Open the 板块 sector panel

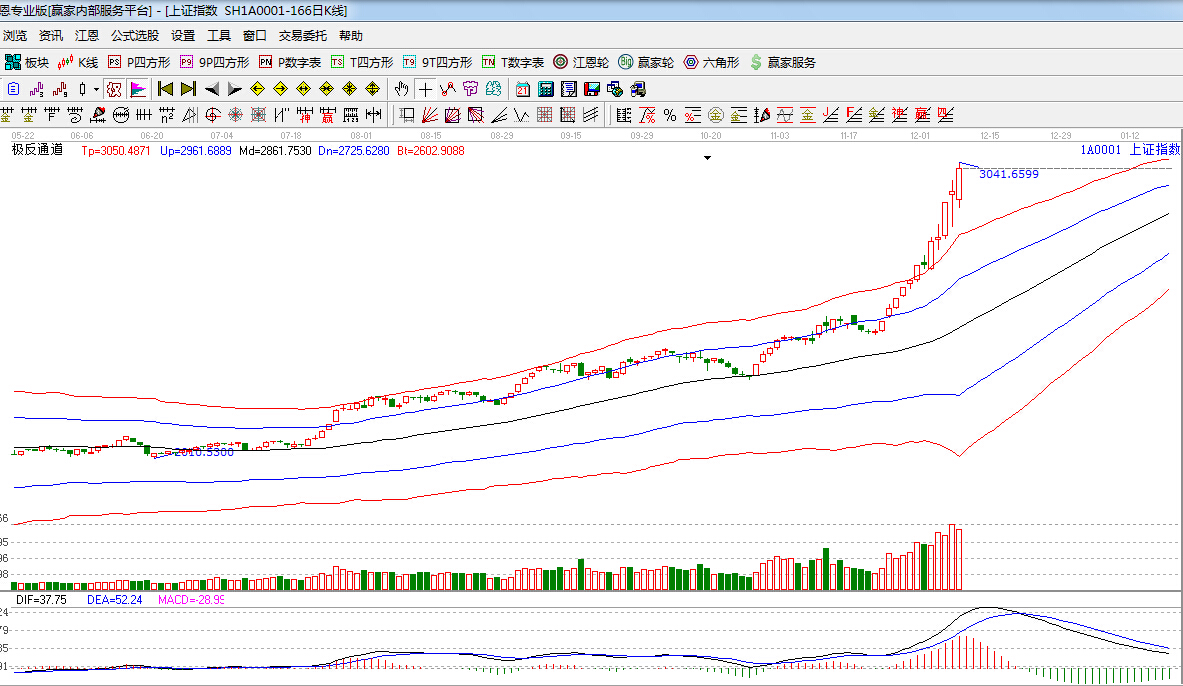pos(26,62)
